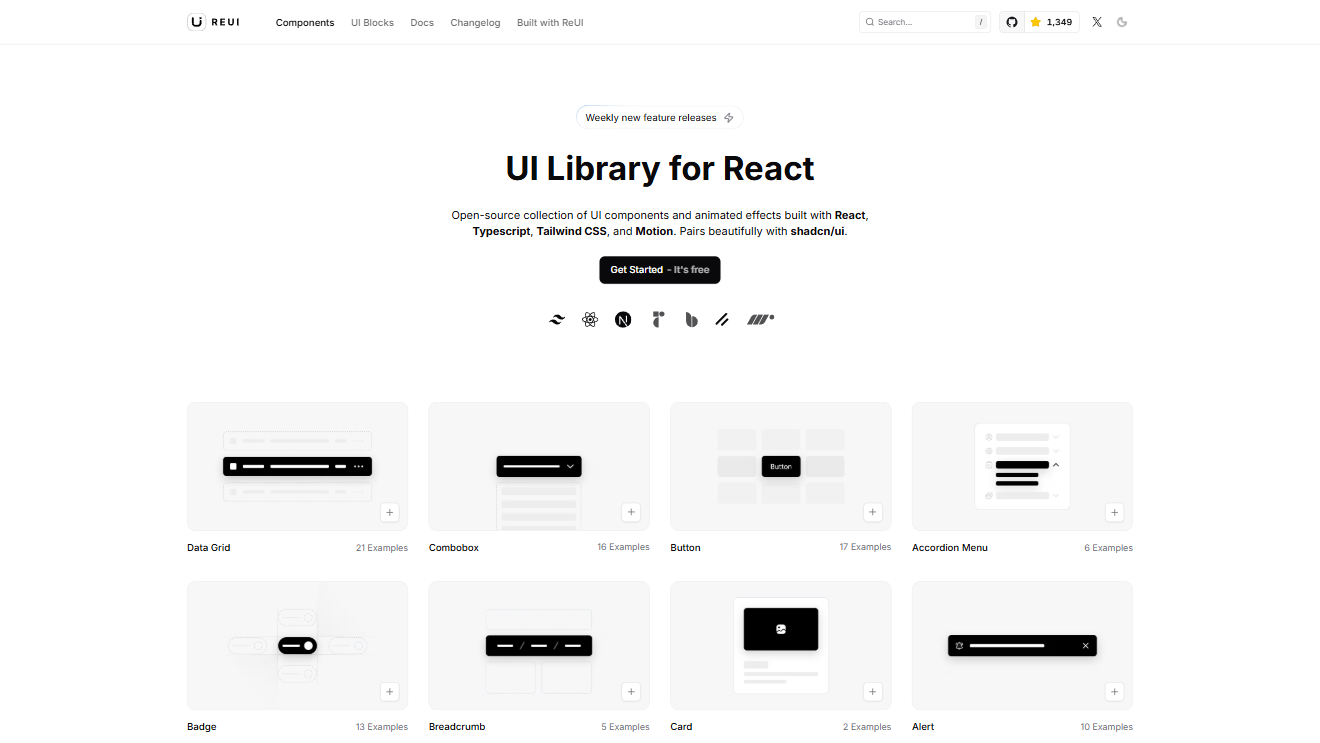The width and height of the screenshot is (1320, 743).
Task: Go to the Docs nav item
Action: coord(422,22)
